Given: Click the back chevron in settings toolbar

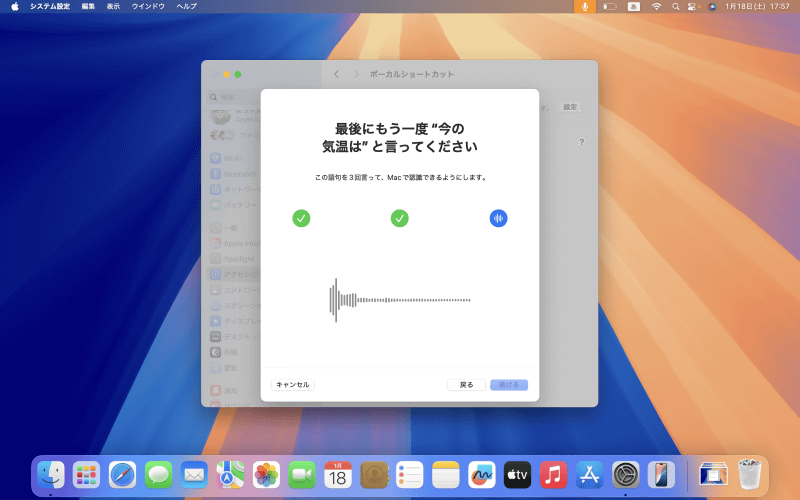Looking at the screenshot, I should (336, 74).
